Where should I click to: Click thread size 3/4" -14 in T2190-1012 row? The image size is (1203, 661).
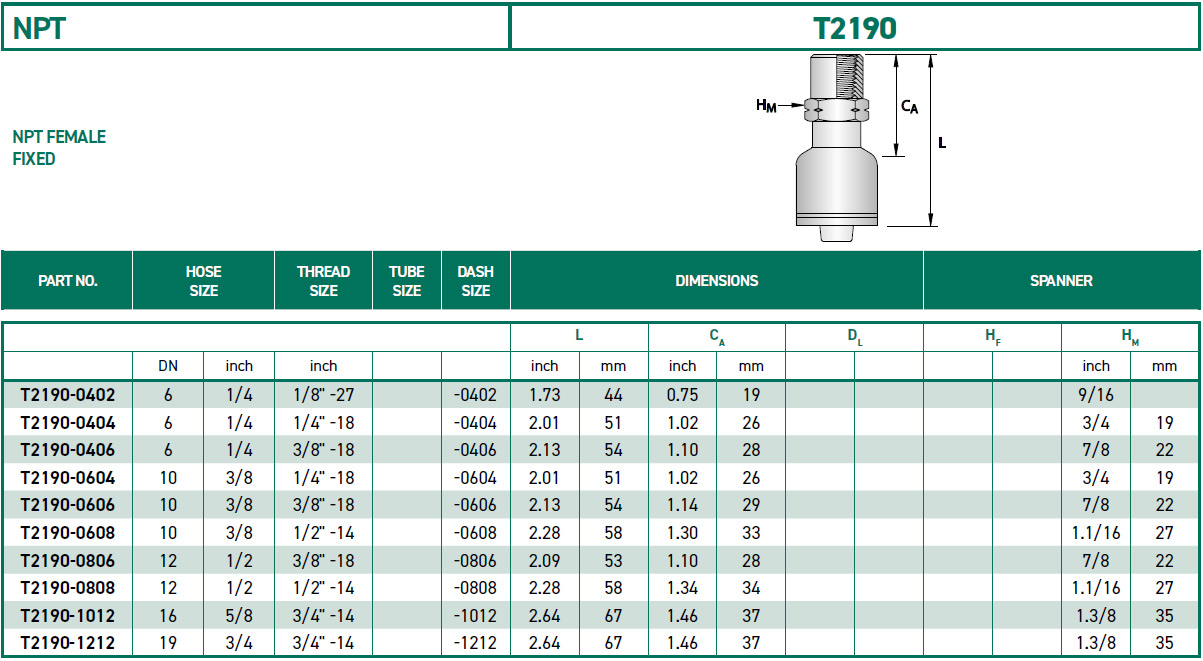[324, 615]
